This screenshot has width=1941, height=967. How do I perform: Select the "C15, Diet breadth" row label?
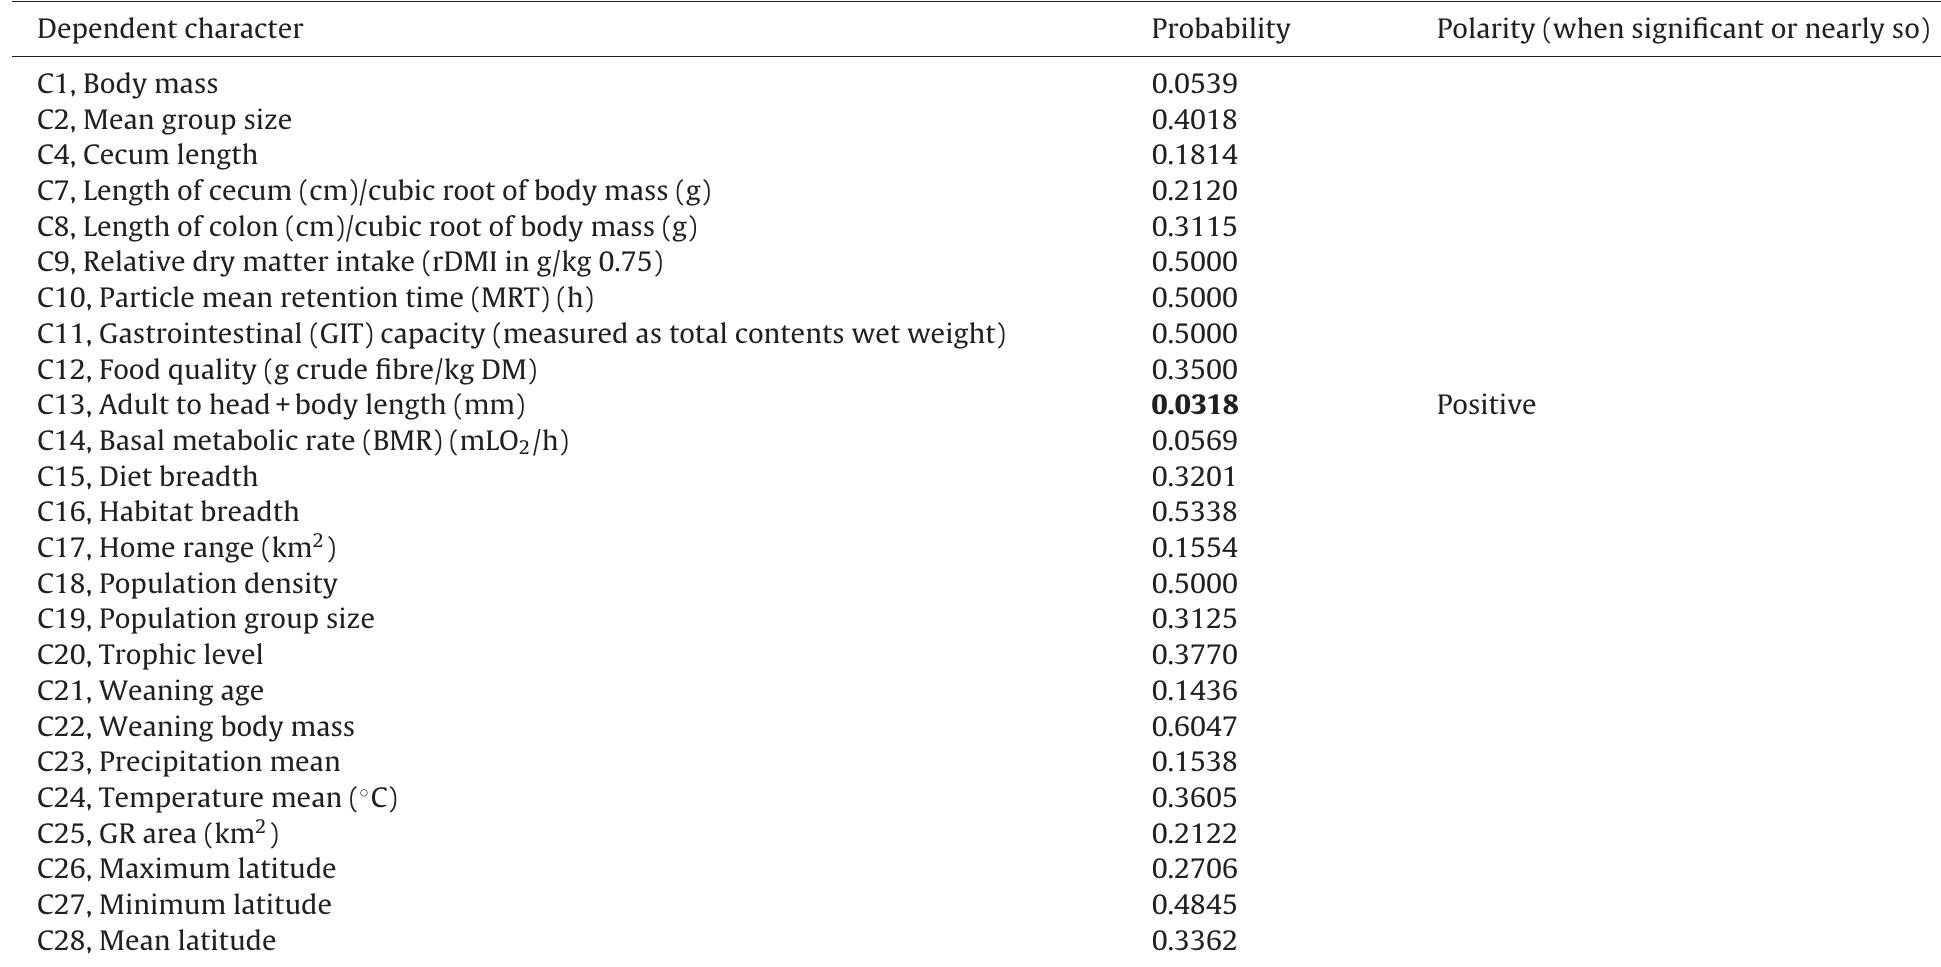point(147,477)
